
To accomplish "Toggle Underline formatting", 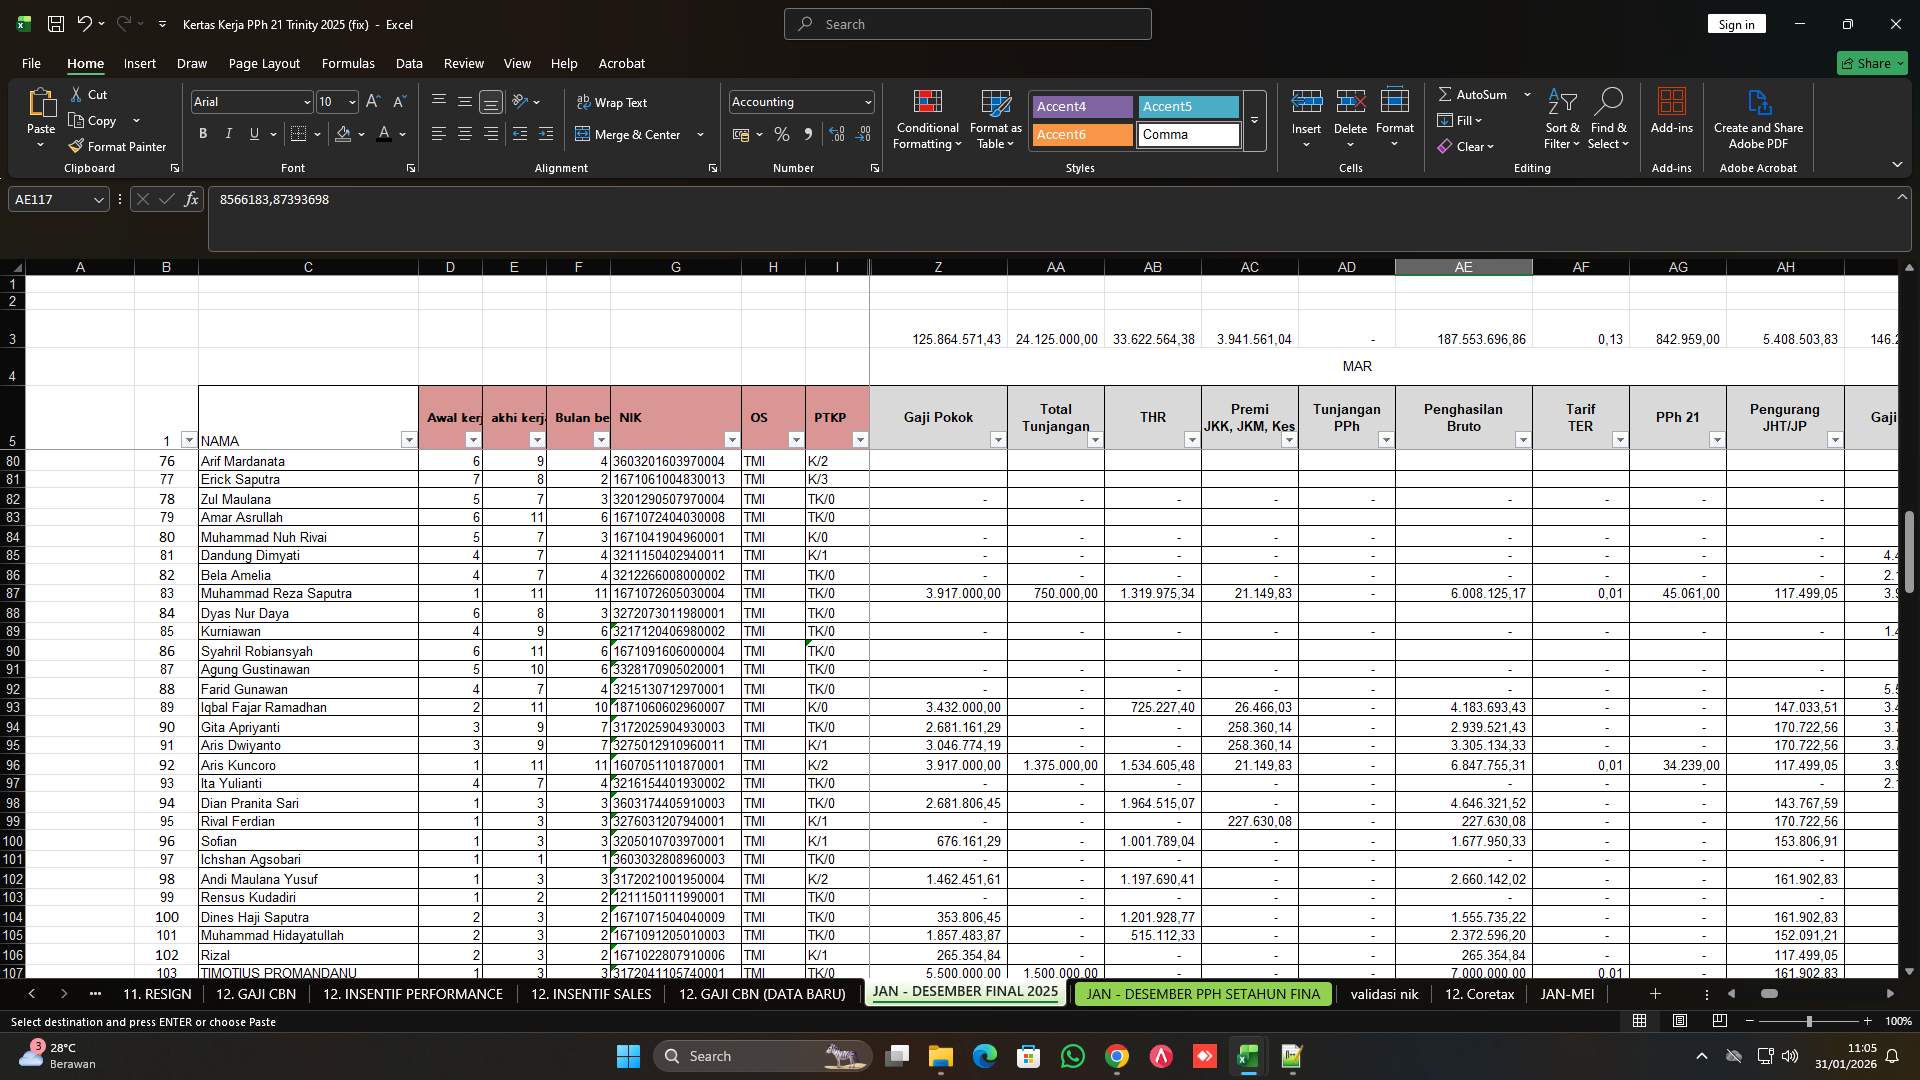I will click(x=252, y=133).
